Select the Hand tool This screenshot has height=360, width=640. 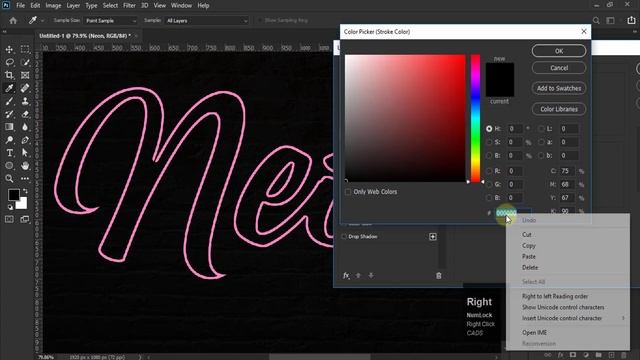[25, 166]
